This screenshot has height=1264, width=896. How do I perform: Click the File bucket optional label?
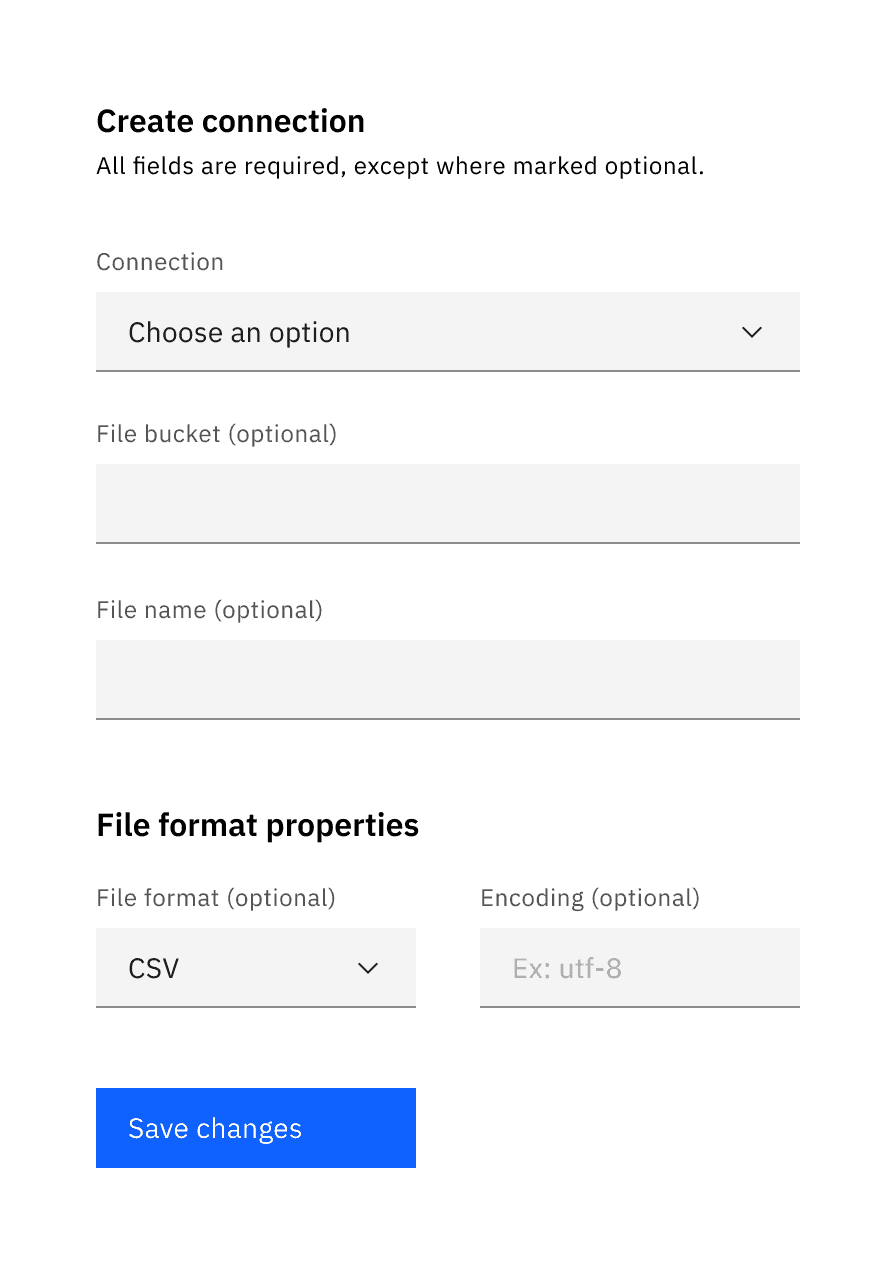click(x=216, y=434)
